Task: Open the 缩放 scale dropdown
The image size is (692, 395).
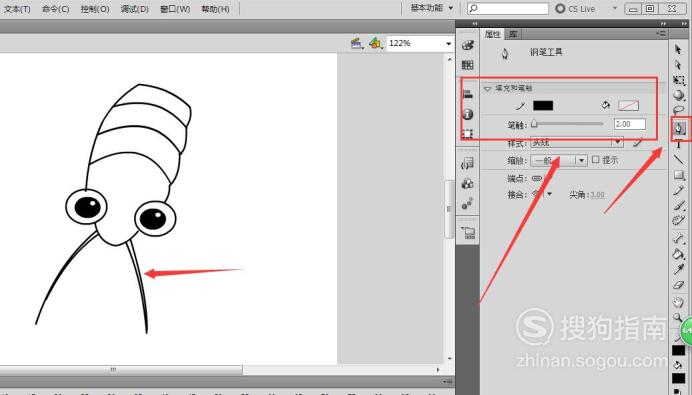Action: point(581,160)
